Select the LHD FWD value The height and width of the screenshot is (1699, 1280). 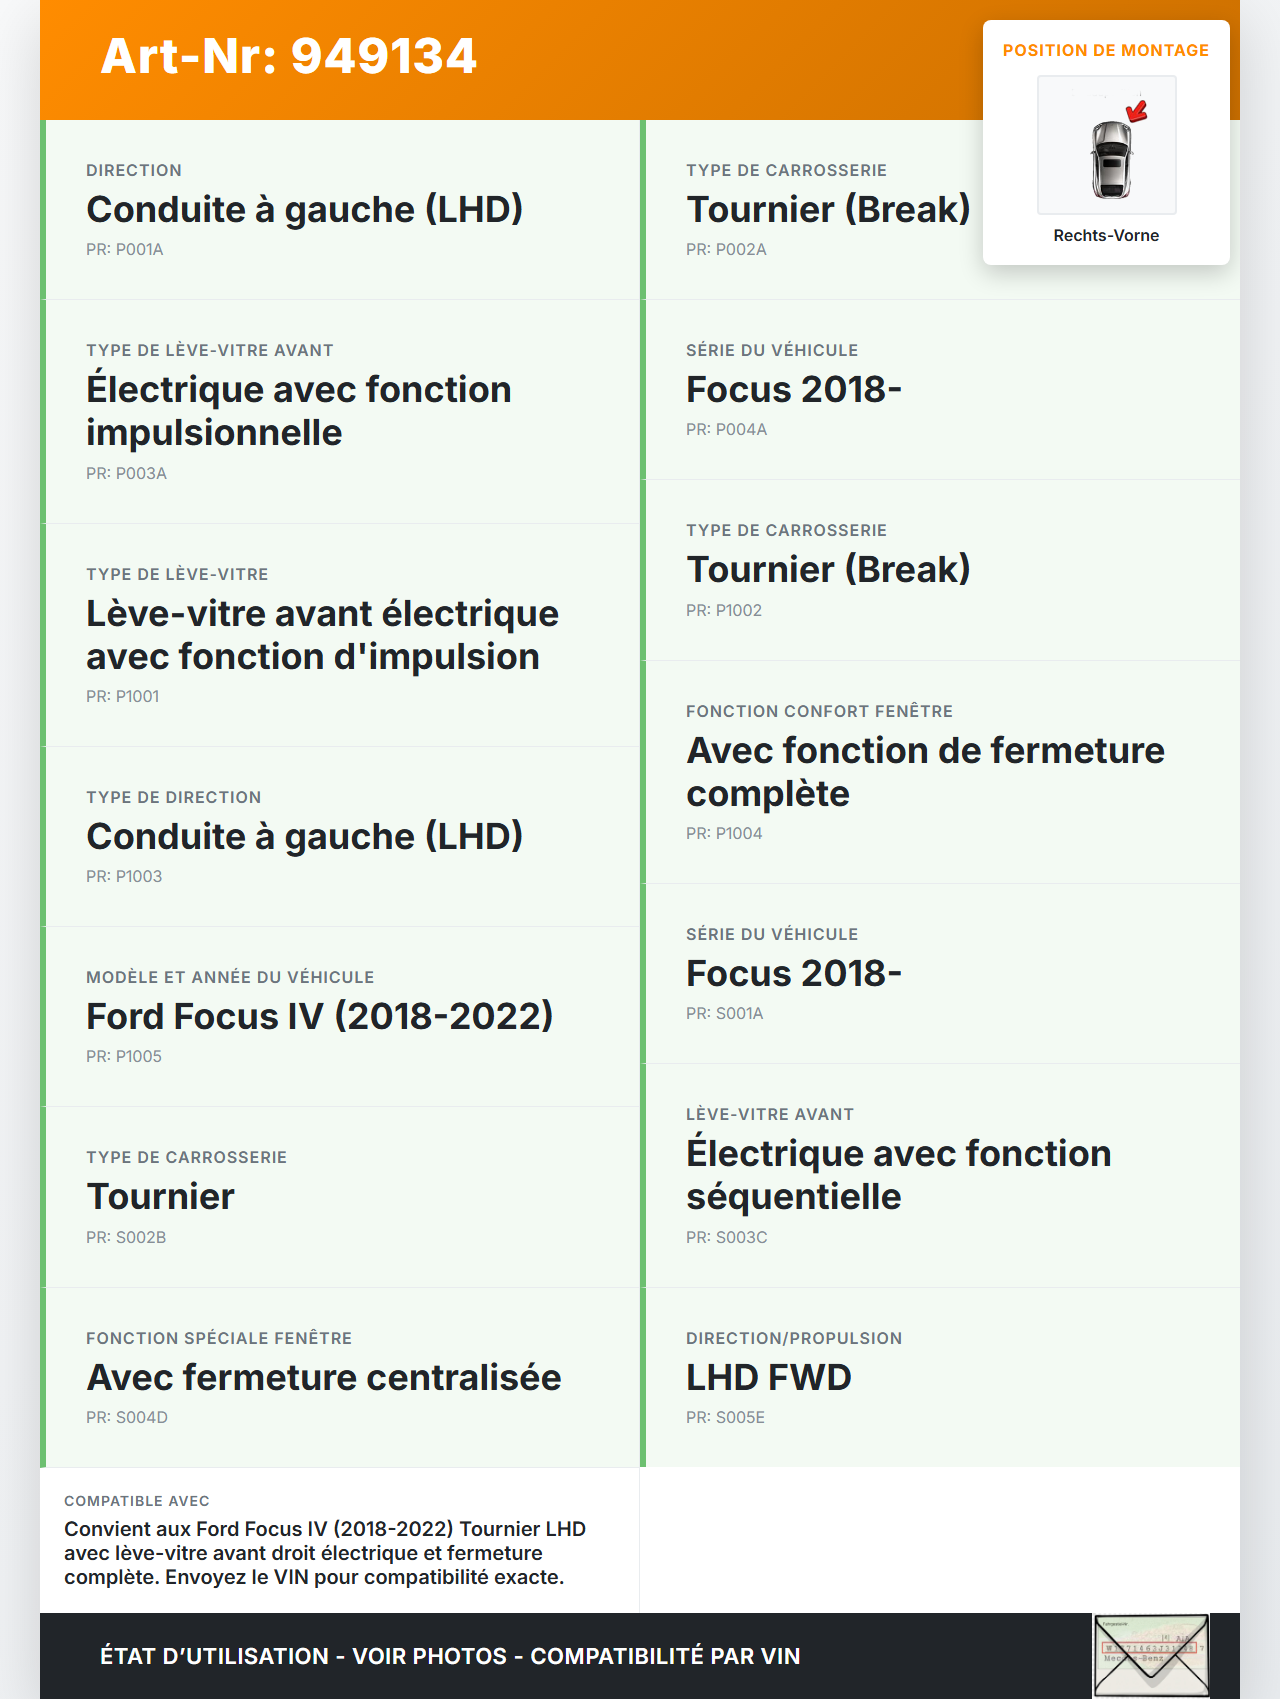(x=768, y=1377)
